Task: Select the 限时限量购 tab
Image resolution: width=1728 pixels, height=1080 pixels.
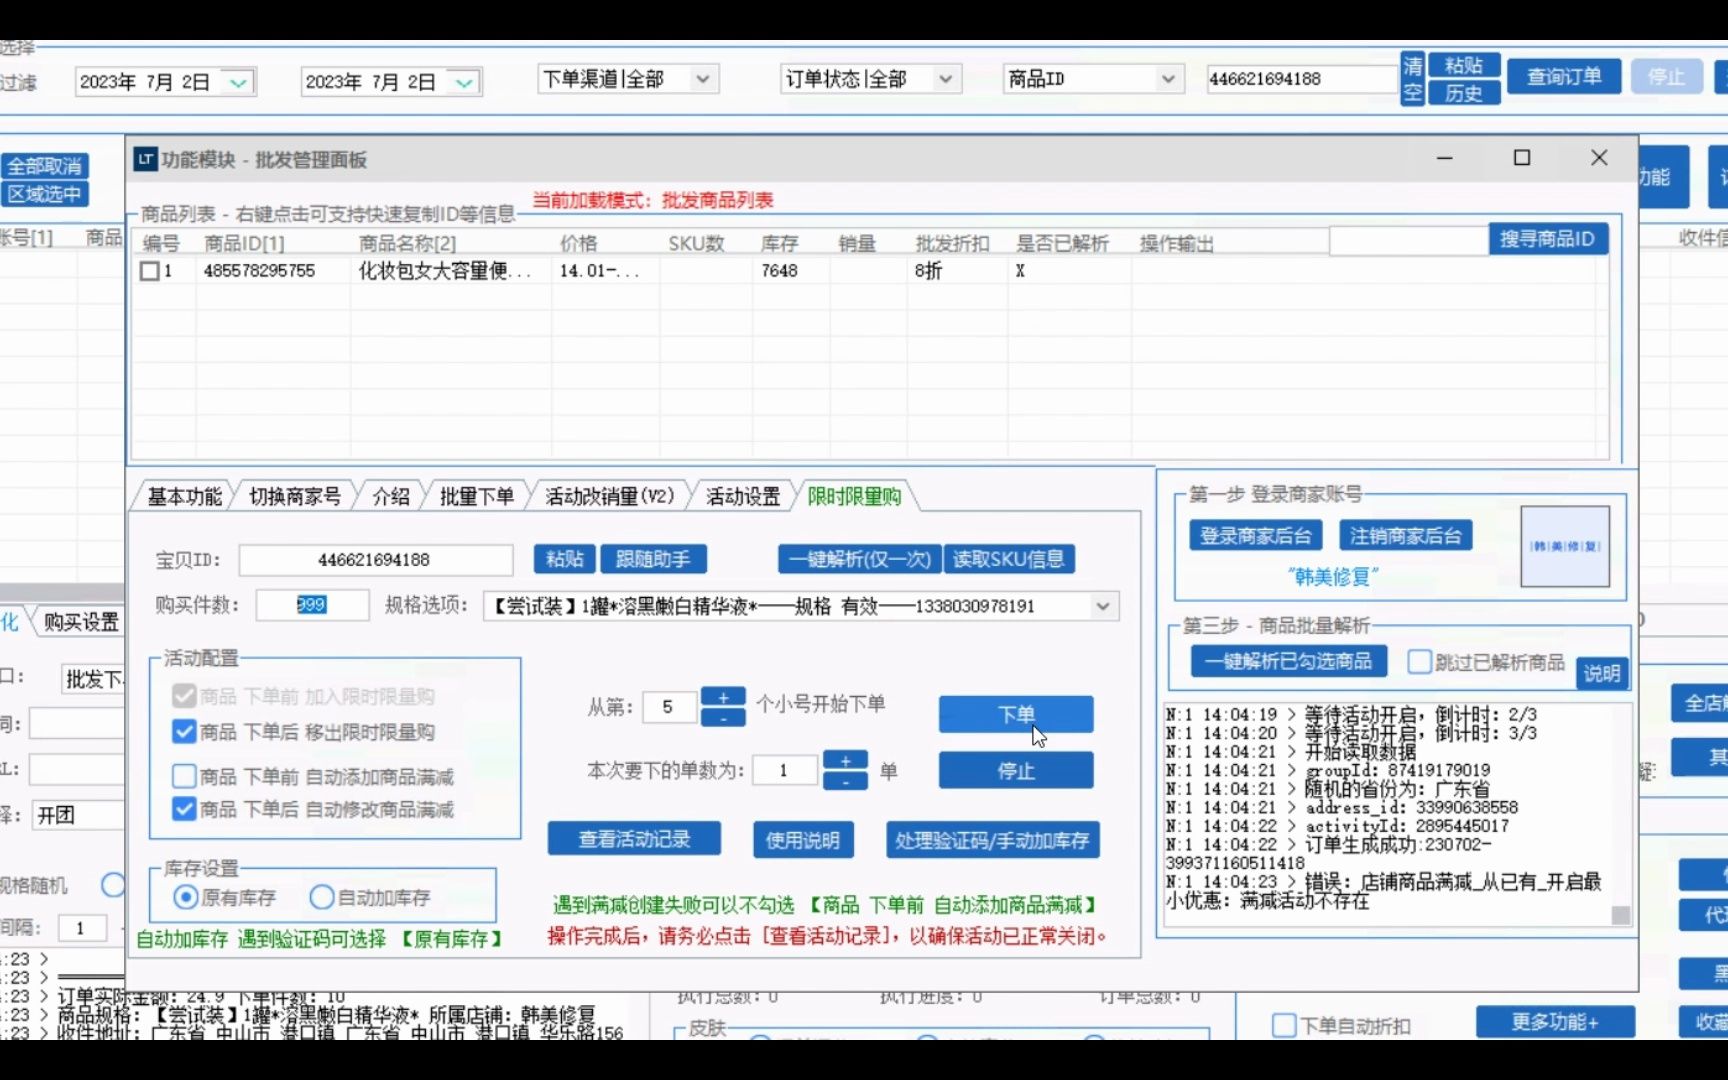Action: pyautogui.click(x=854, y=496)
